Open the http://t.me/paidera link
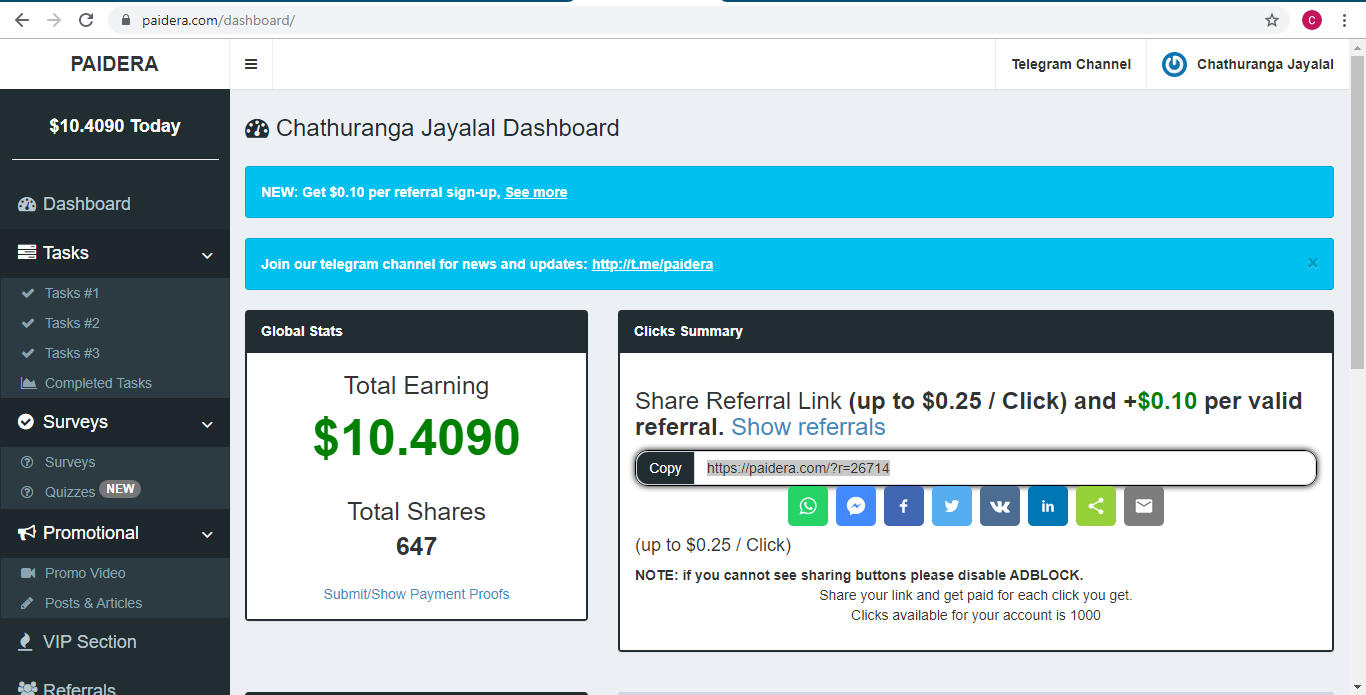Screen dimensions: 1366x695 [x=652, y=264]
